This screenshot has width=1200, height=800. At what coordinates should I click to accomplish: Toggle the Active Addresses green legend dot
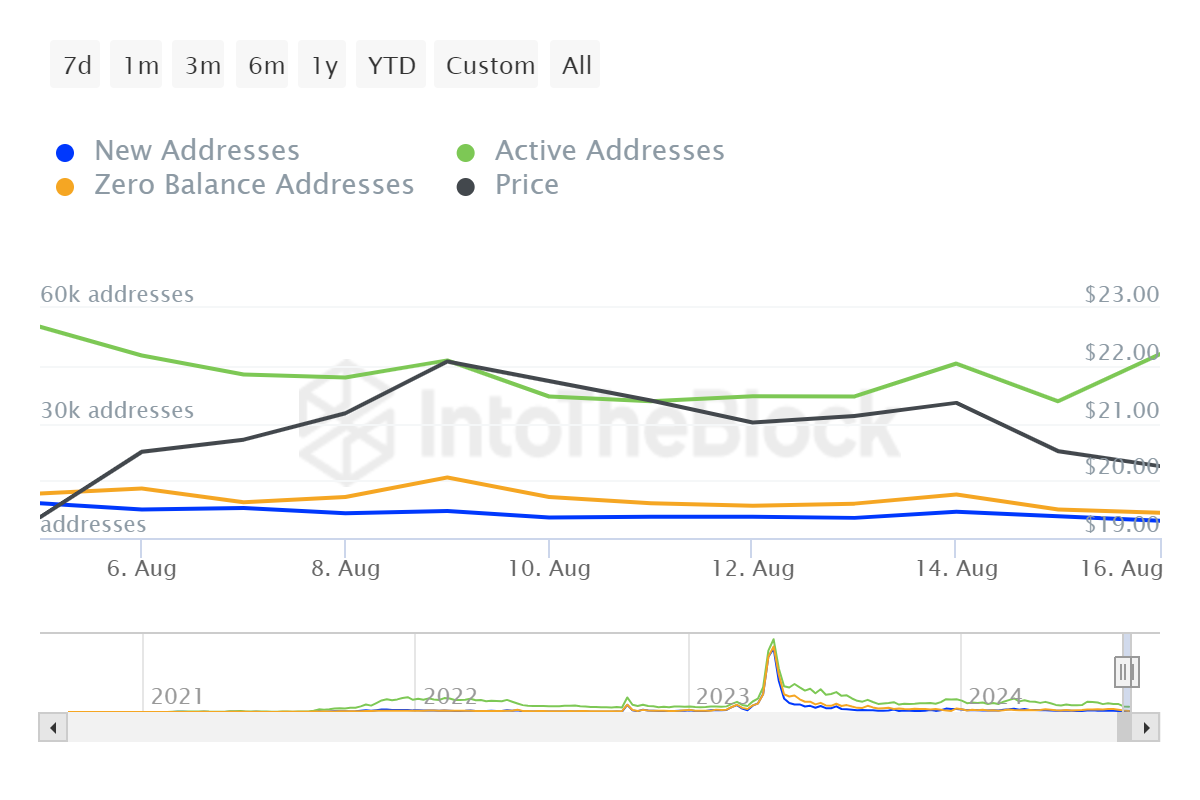466,153
